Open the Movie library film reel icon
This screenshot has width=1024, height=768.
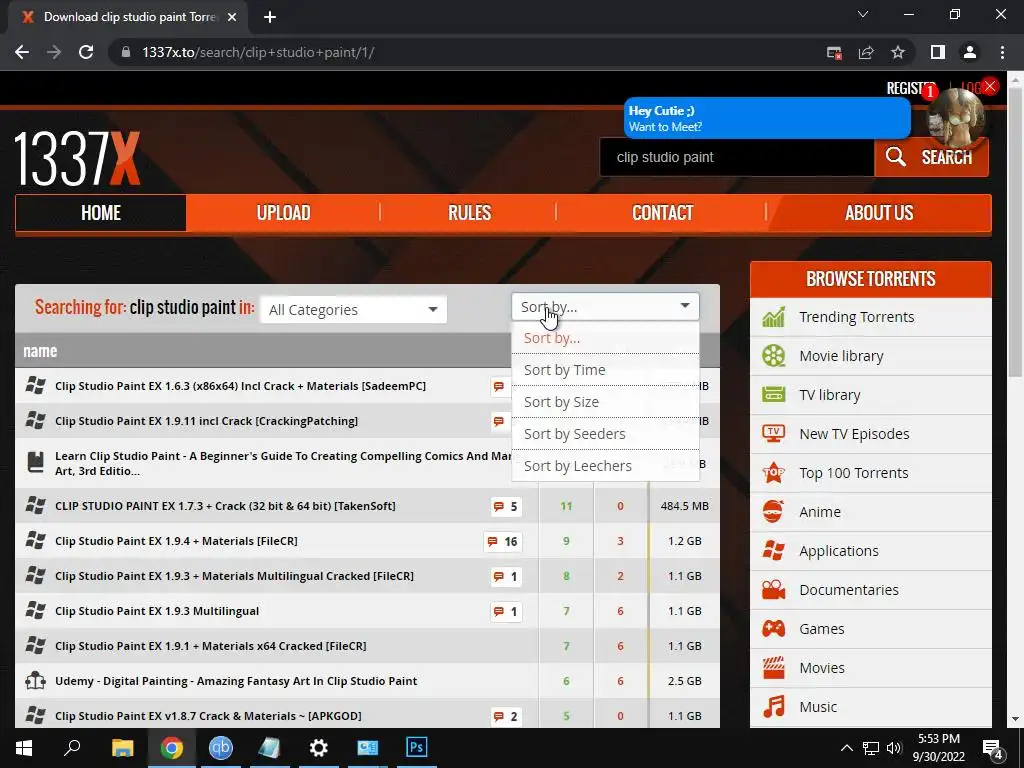pyautogui.click(x=774, y=356)
